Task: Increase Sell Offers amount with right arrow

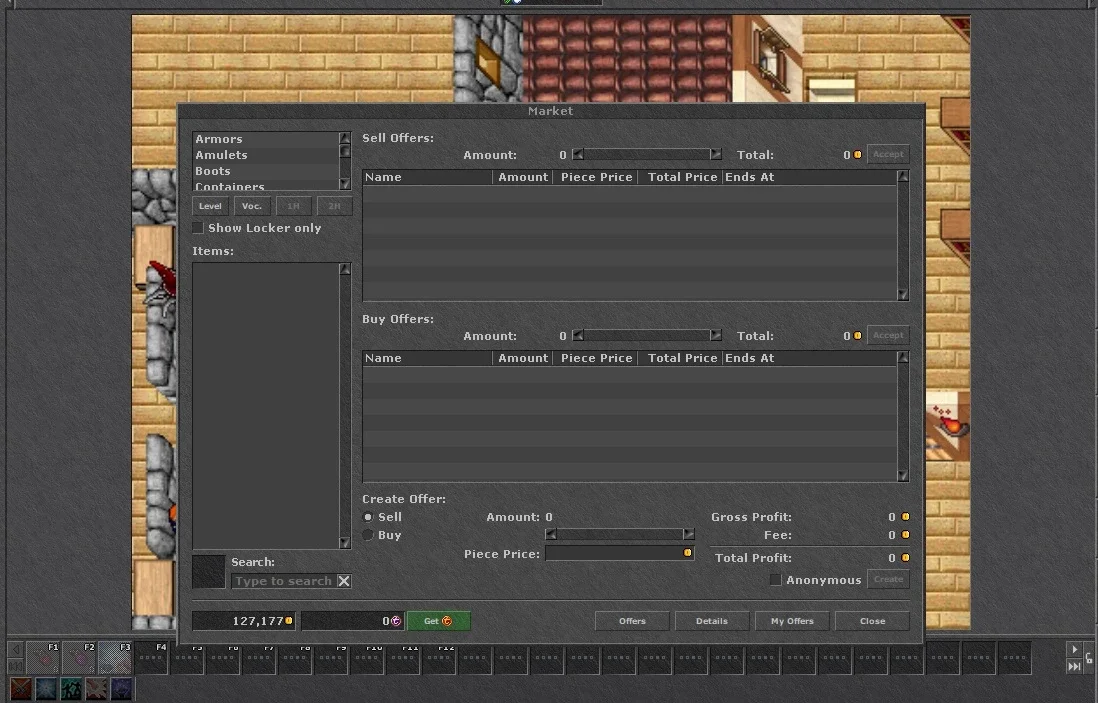Action: coord(716,154)
